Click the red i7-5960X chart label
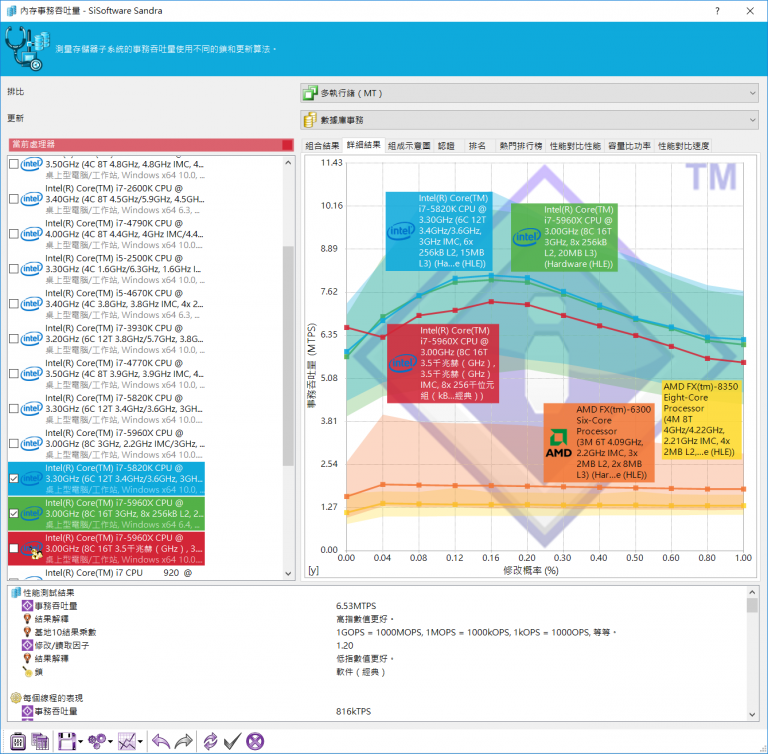The height and width of the screenshot is (754, 768). pos(443,363)
